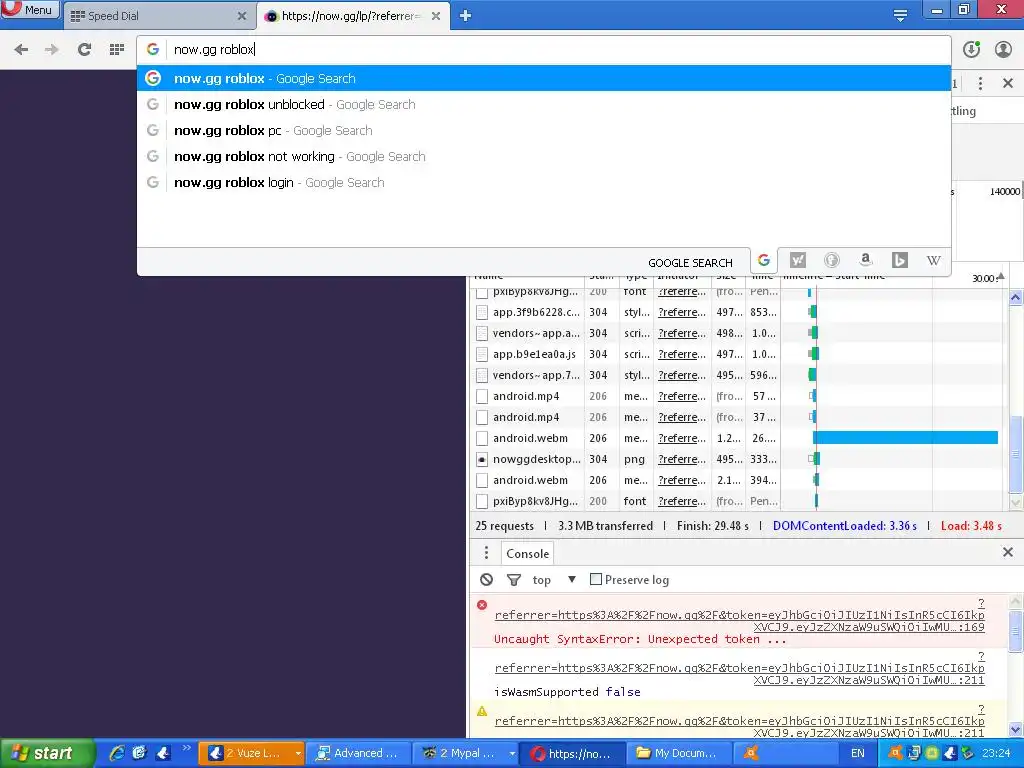The width and height of the screenshot is (1024, 768).
Task: Go back with the back arrow
Action: pos(21,49)
